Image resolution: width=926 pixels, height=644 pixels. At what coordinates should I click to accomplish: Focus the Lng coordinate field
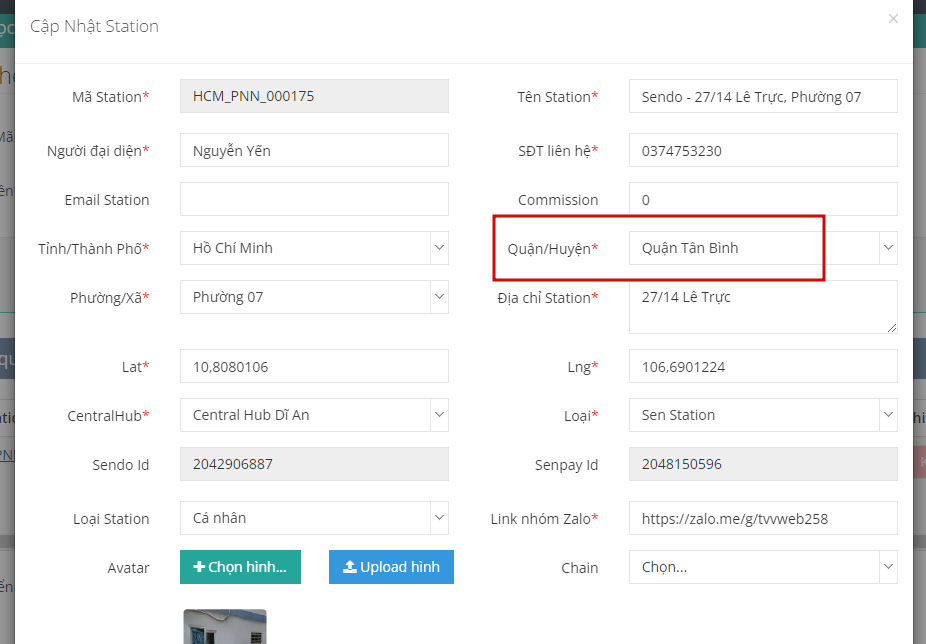click(763, 367)
